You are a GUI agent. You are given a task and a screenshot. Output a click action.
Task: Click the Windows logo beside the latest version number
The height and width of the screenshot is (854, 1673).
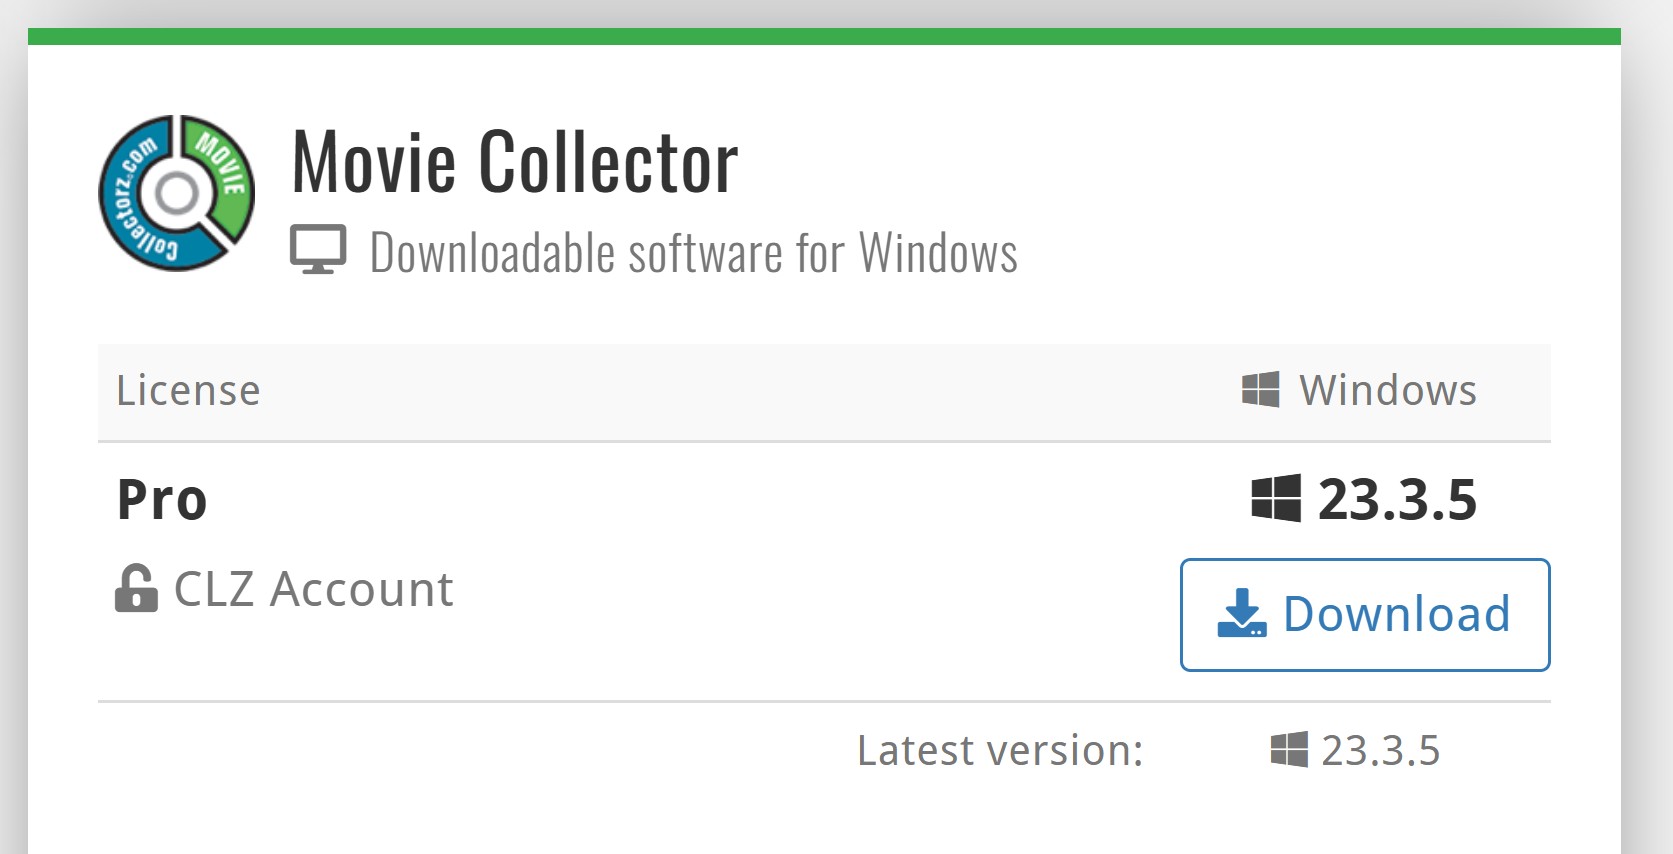[x=1289, y=749]
